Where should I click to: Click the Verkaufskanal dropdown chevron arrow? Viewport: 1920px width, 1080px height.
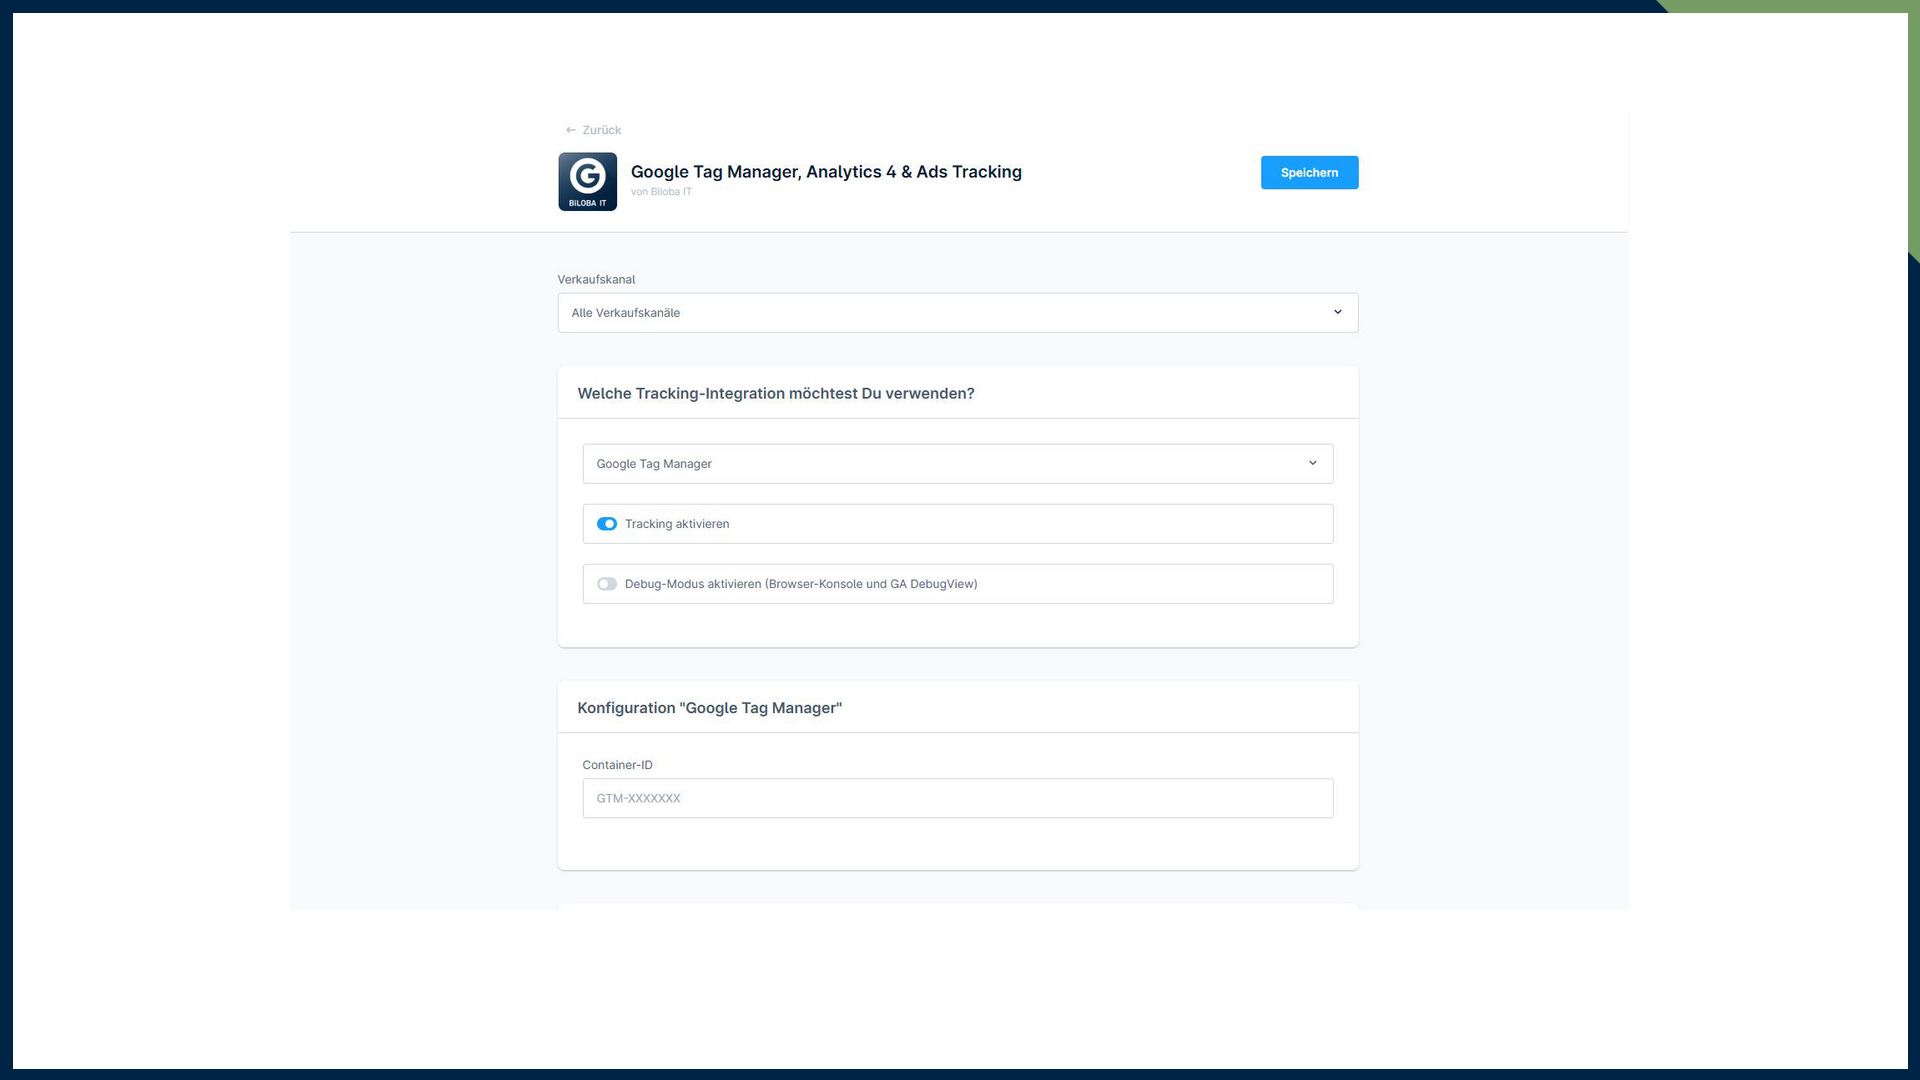[1337, 312]
